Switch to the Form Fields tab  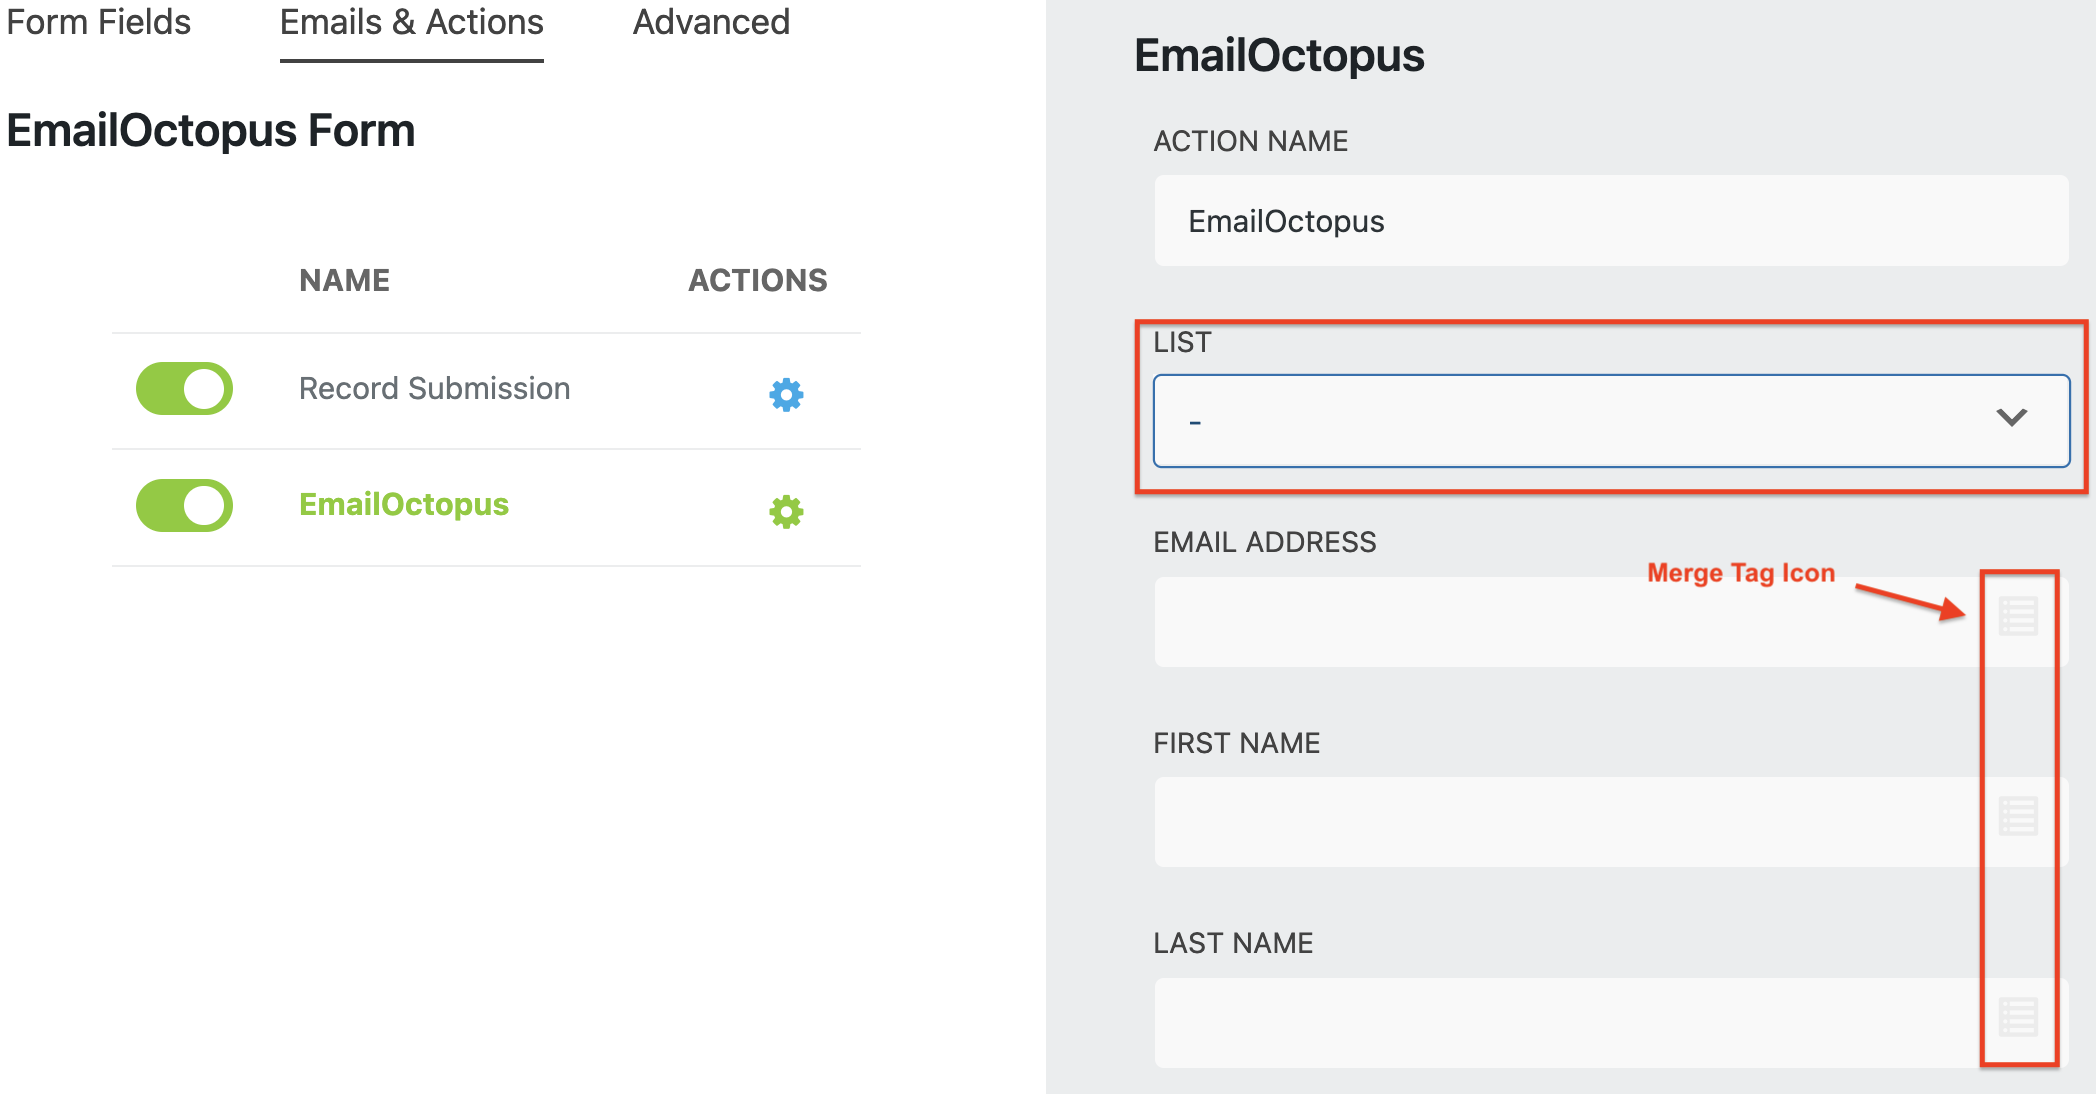point(98,22)
